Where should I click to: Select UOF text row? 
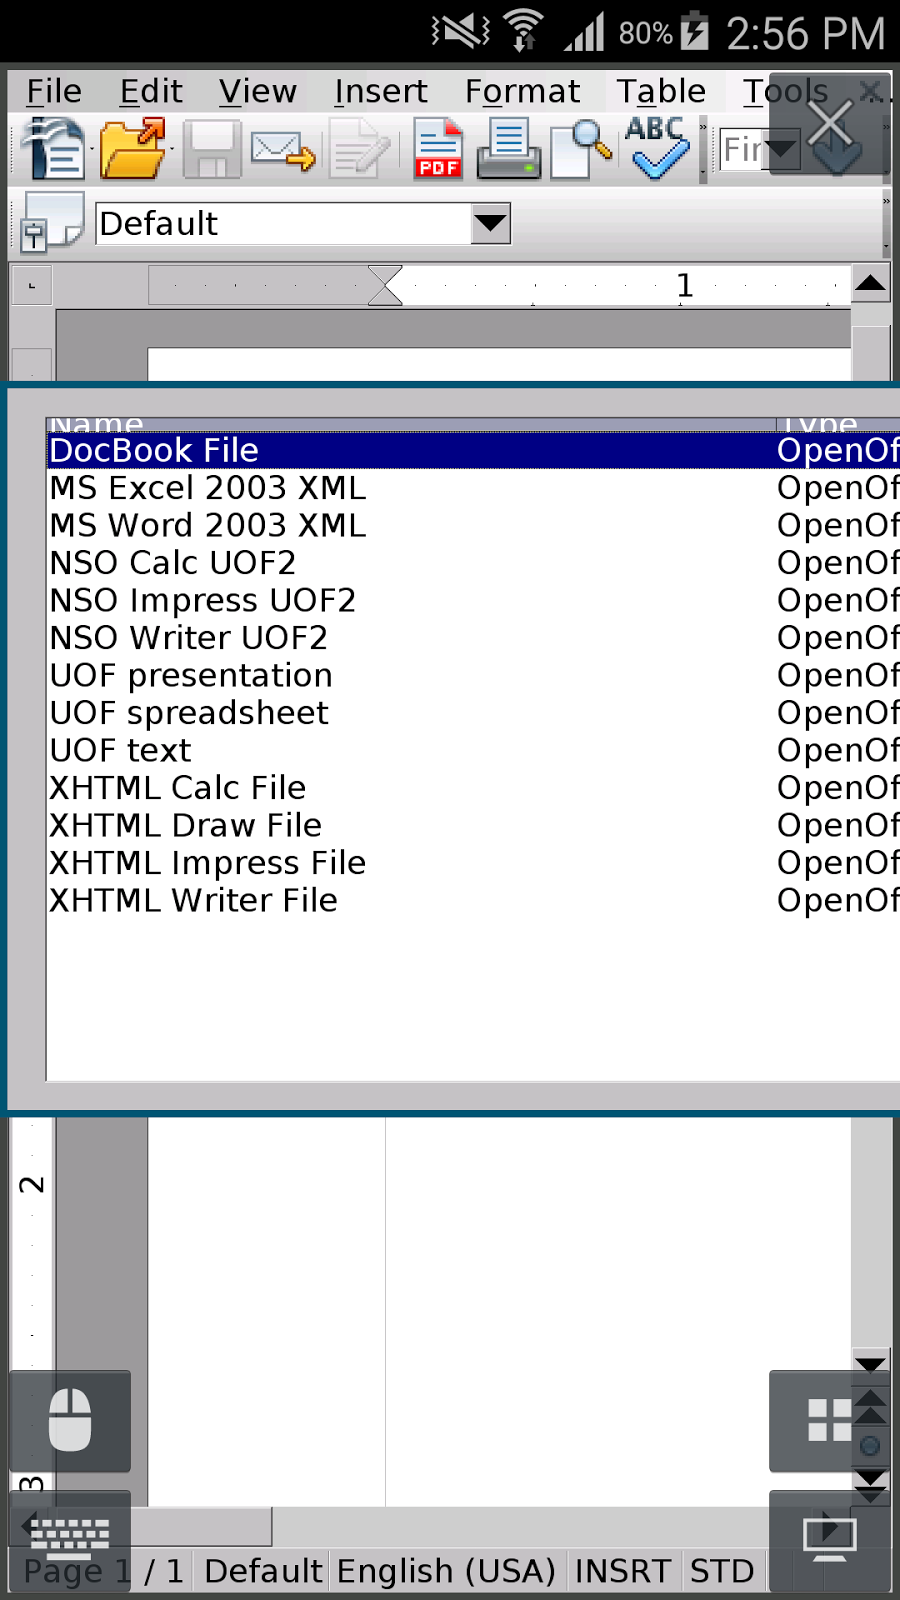(473, 750)
